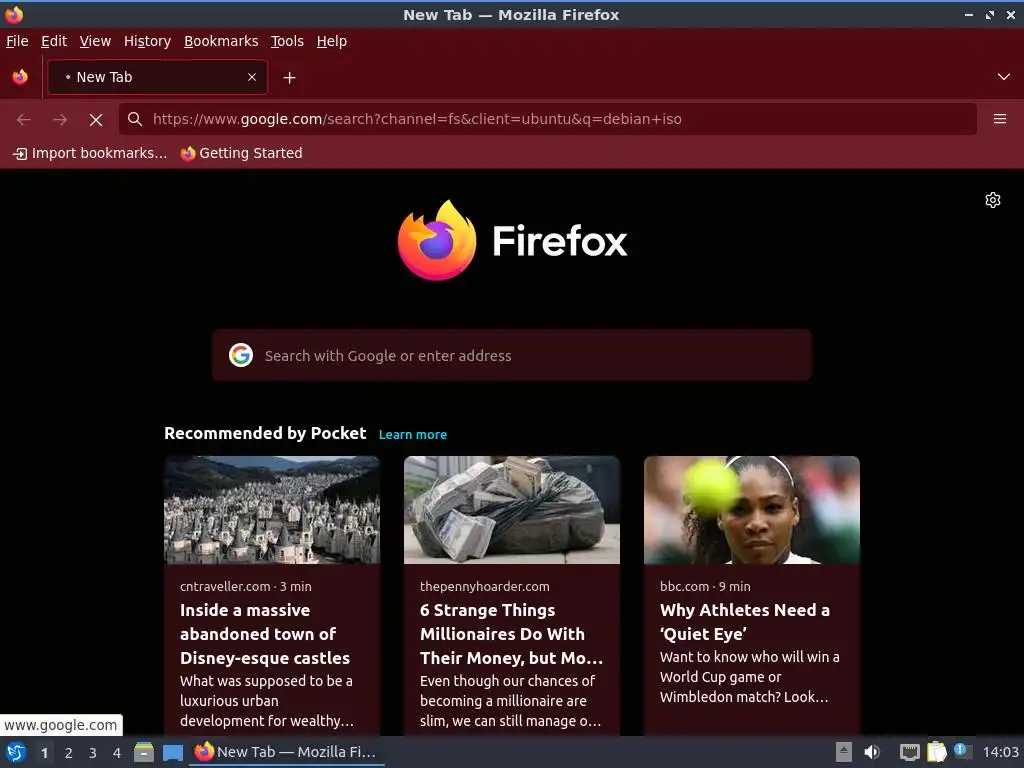Open the clipboard manager tray icon
The image size is (1024, 768).
pyautogui.click(x=936, y=752)
